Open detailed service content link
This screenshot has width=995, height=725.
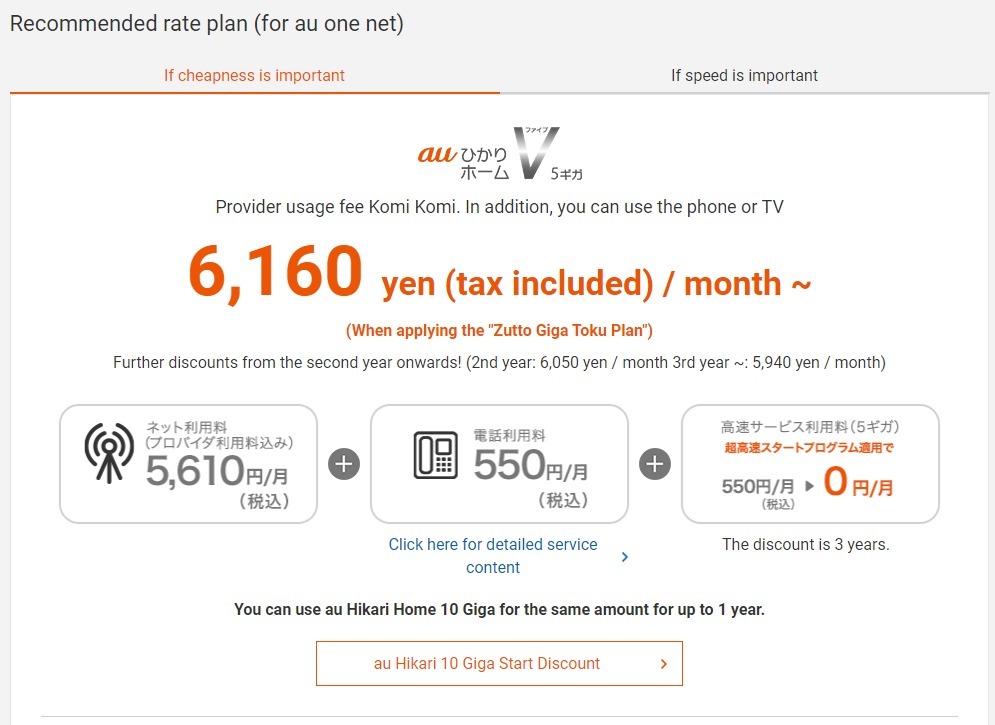click(x=493, y=555)
